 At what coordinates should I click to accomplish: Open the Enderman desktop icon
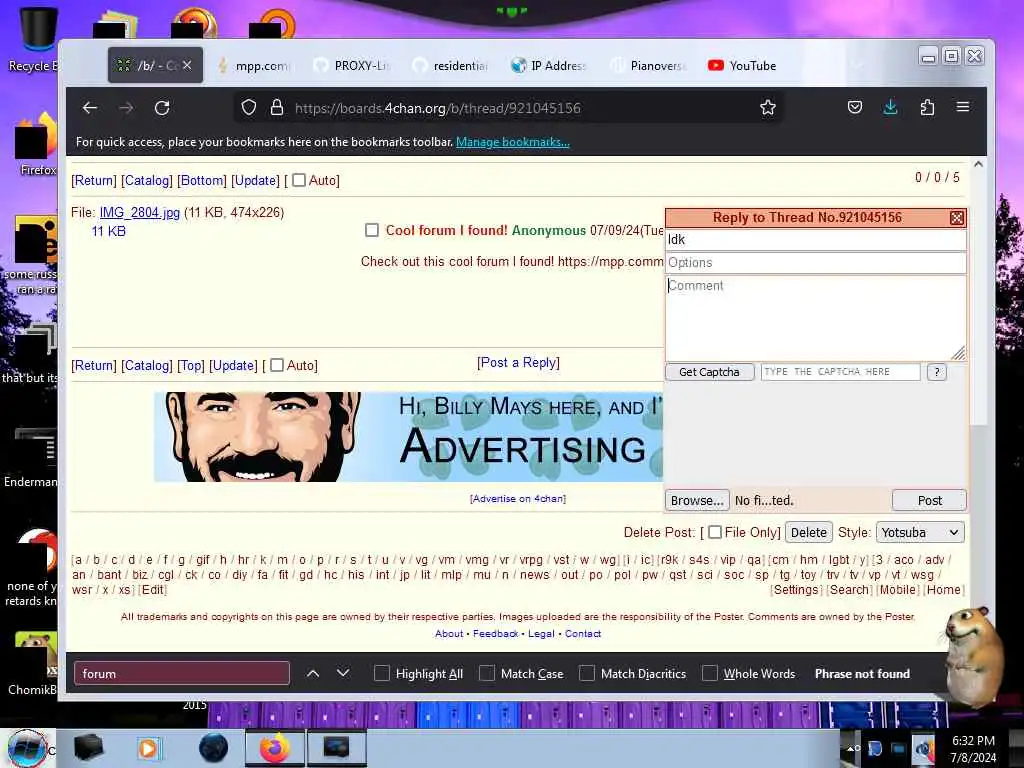click(x=33, y=457)
